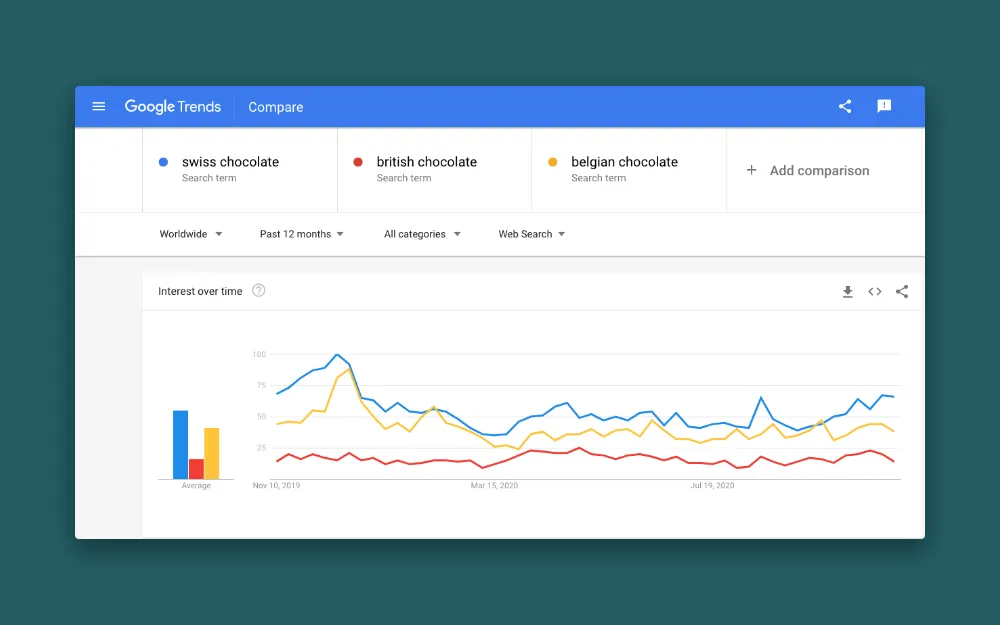Viewport: 1000px width, 625px height.
Task: Share trends using header share icon
Action: 845,107
